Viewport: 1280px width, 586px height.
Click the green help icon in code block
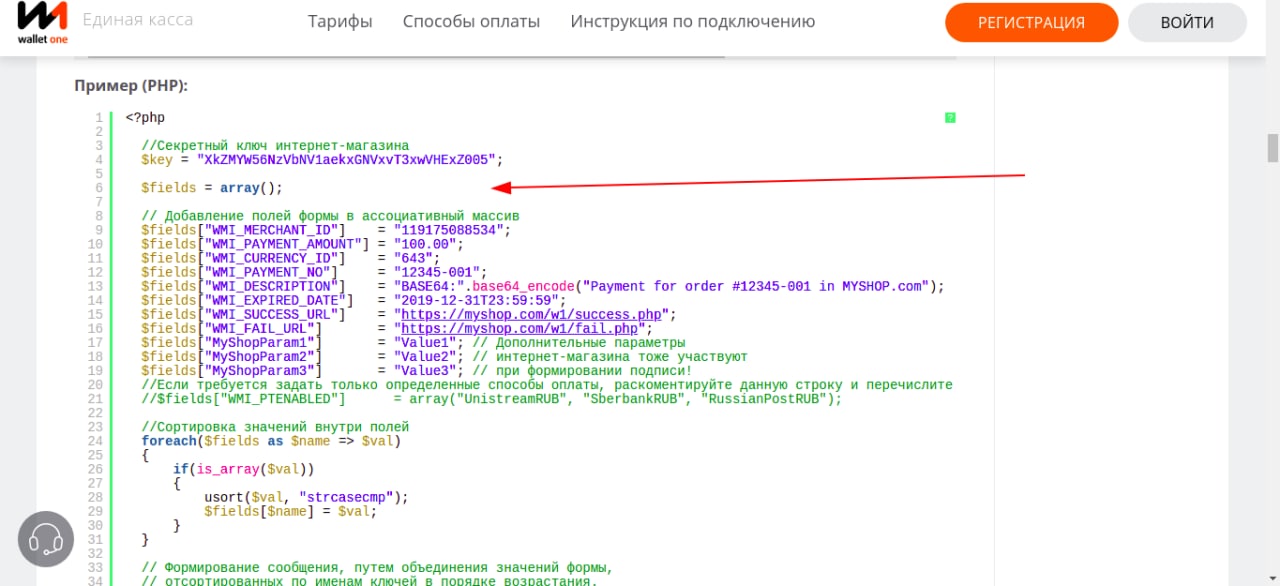(x=950, y=118)
